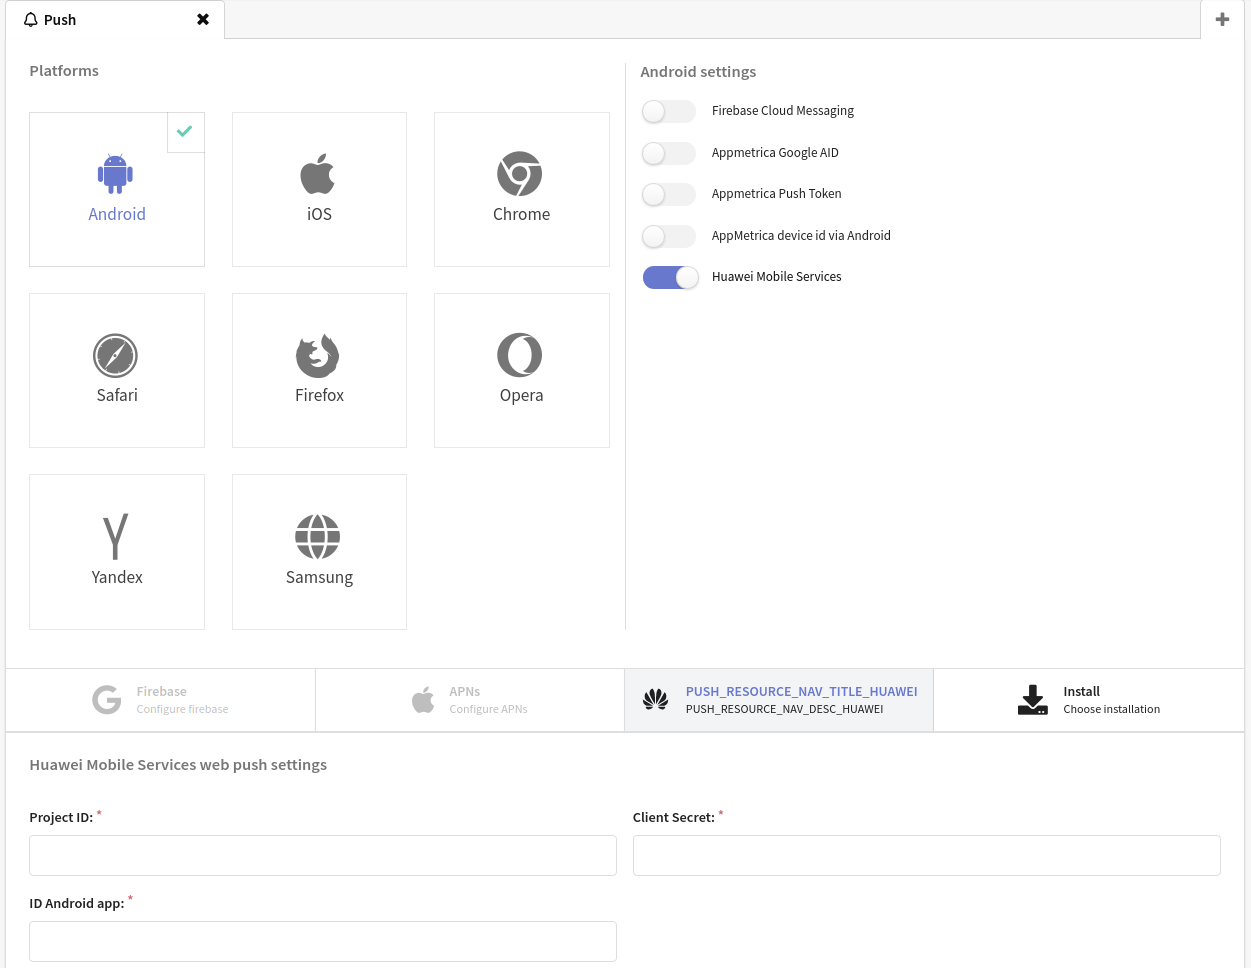Click the Install download icon

tap(1033, 700)
